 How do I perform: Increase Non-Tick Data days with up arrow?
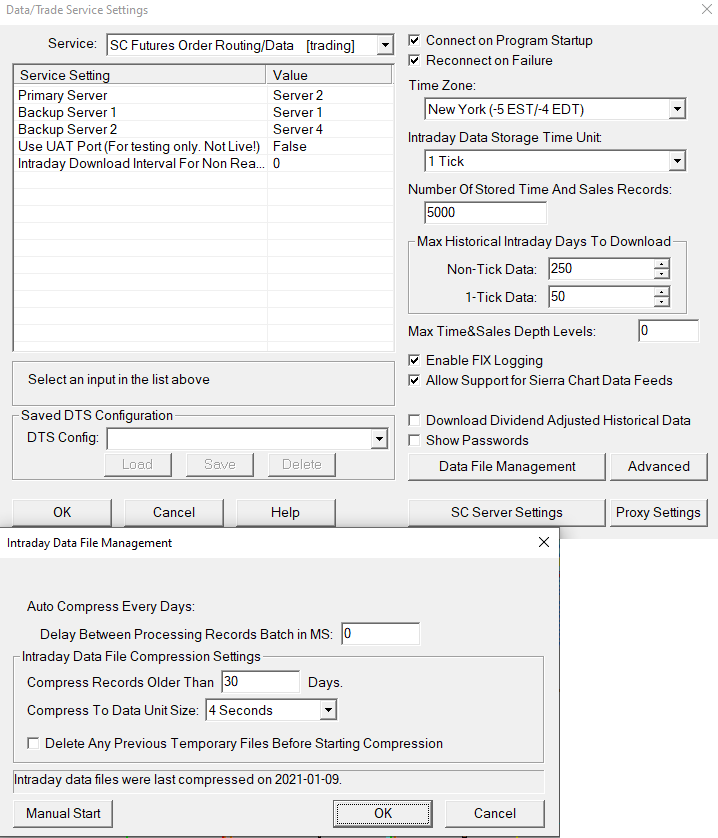pos(661,264)
